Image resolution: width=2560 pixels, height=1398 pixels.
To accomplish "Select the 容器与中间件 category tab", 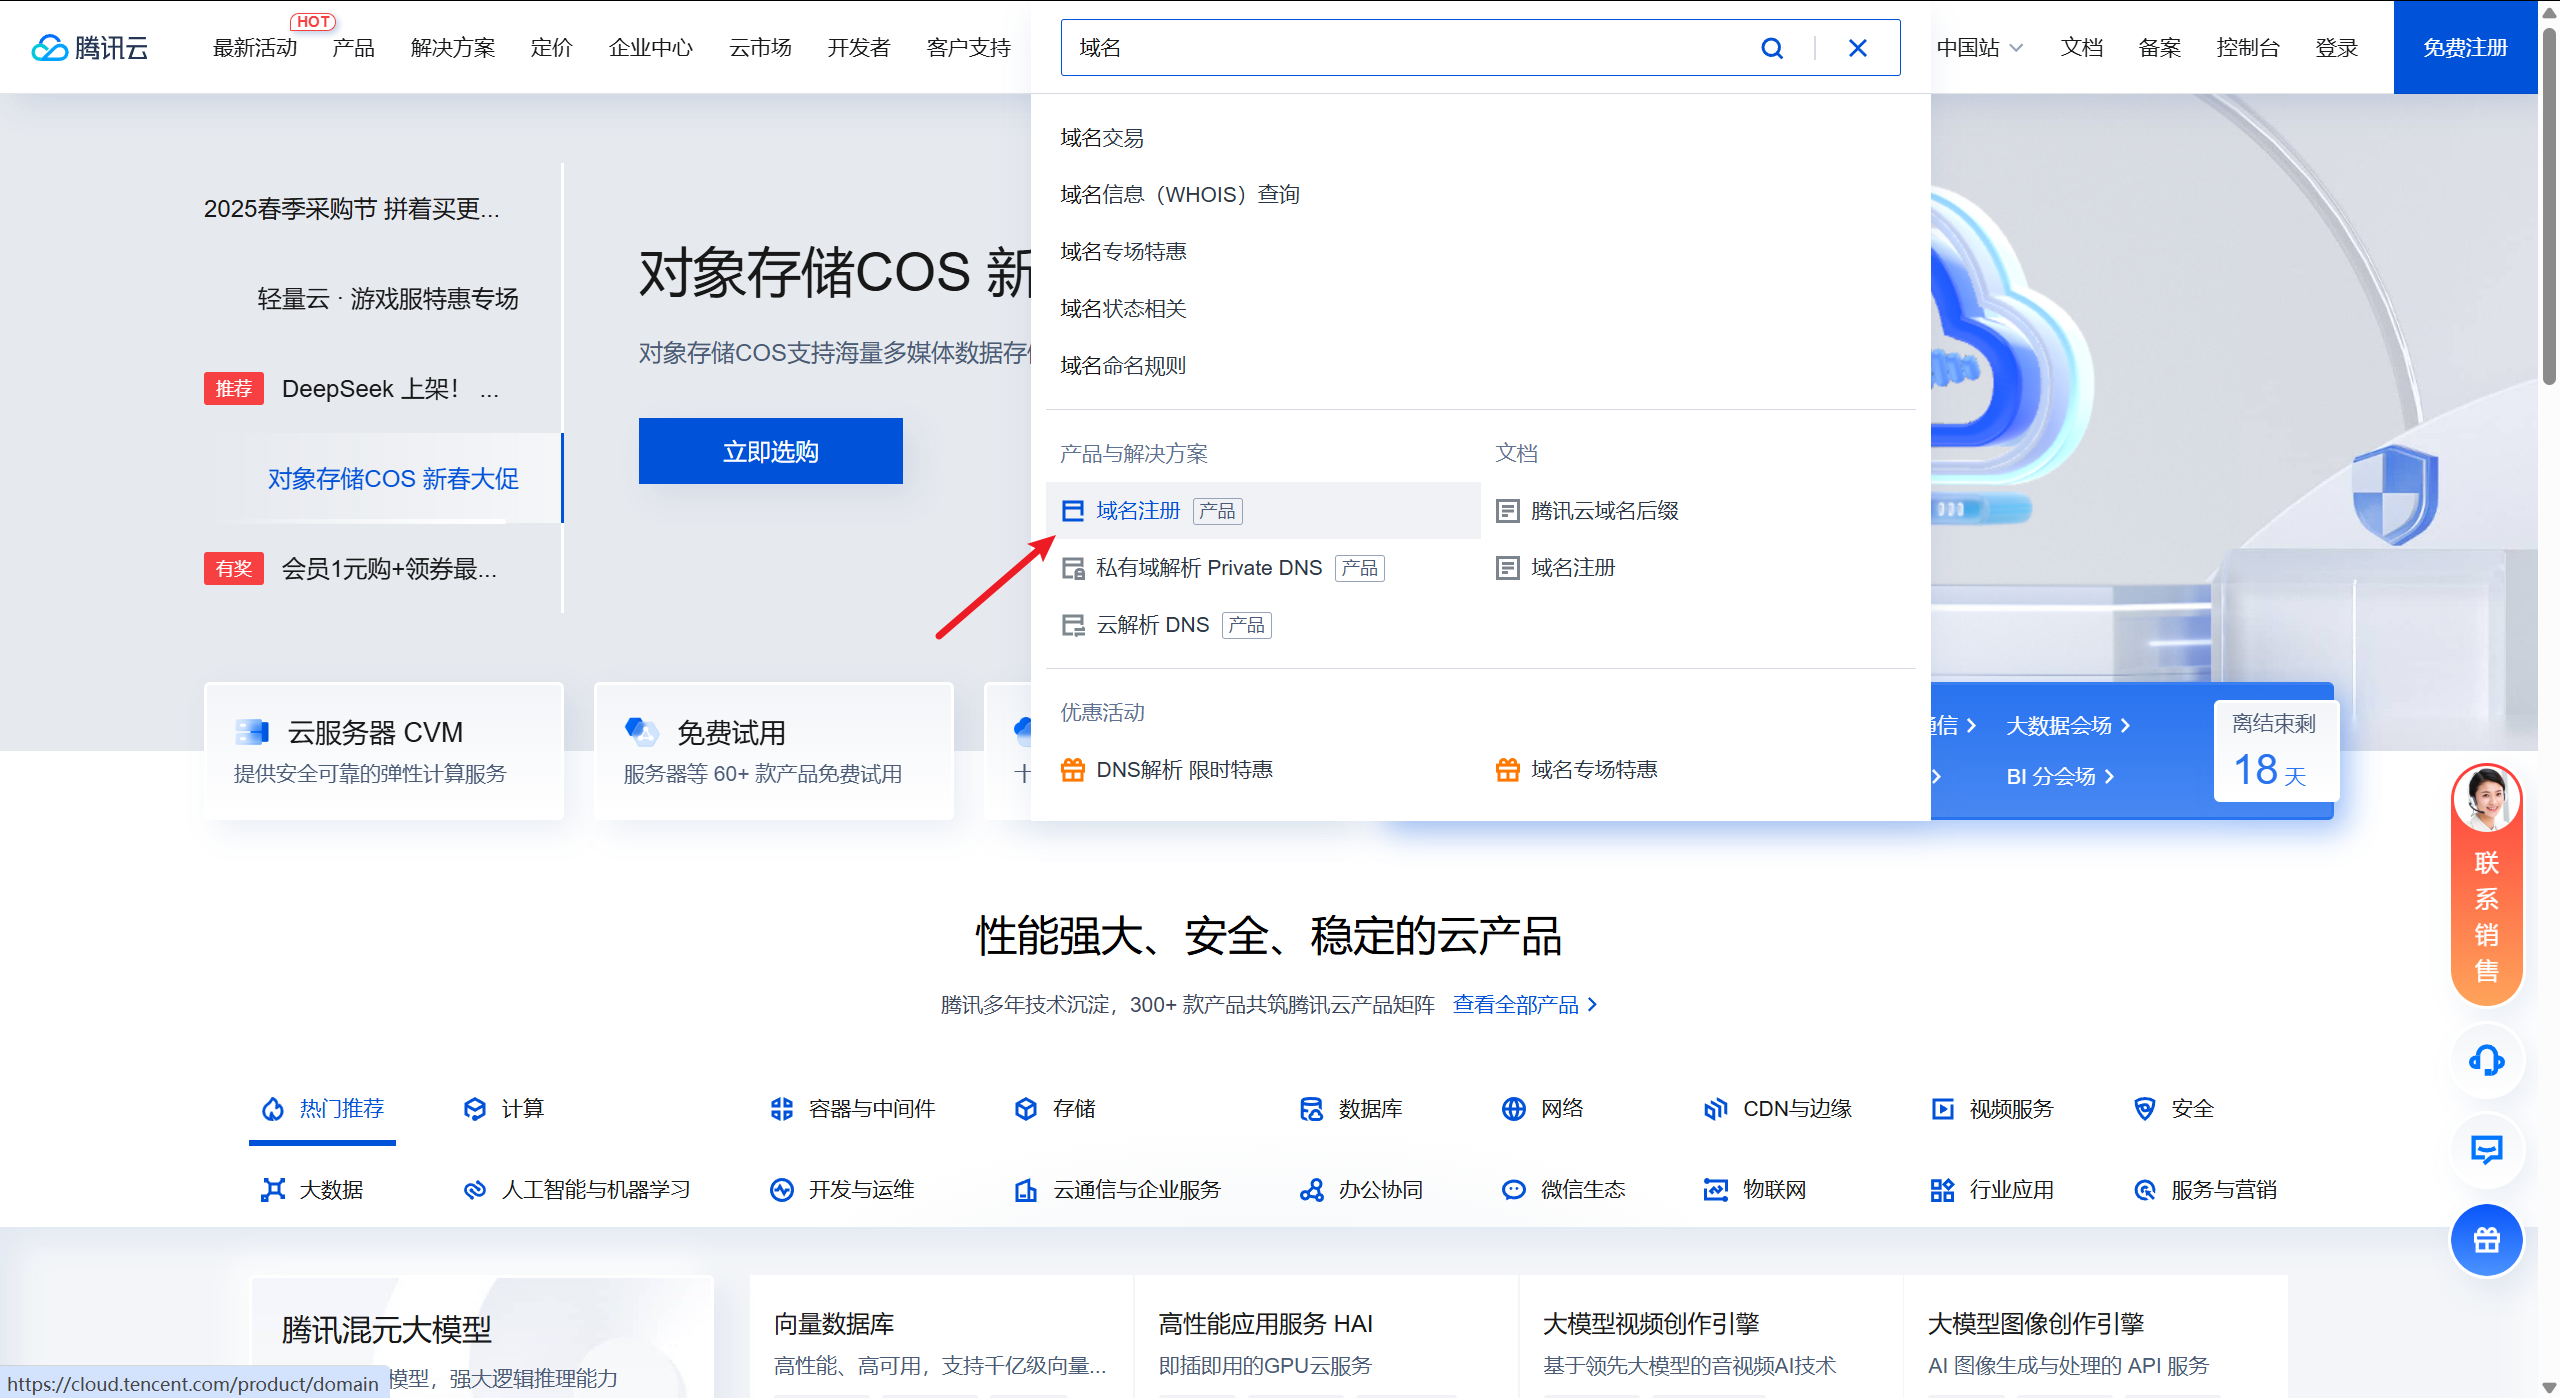I will point(853,1108).
